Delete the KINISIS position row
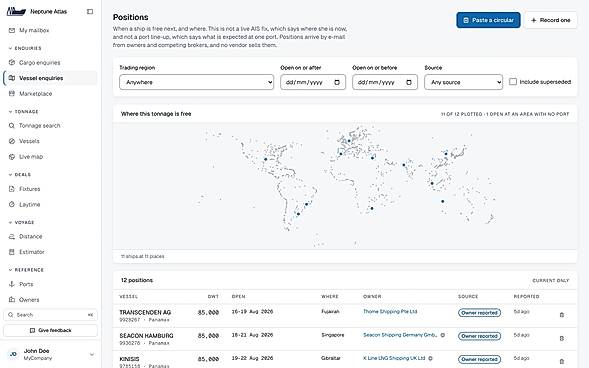This screenshot has height=368, width=589. [562, 361]
